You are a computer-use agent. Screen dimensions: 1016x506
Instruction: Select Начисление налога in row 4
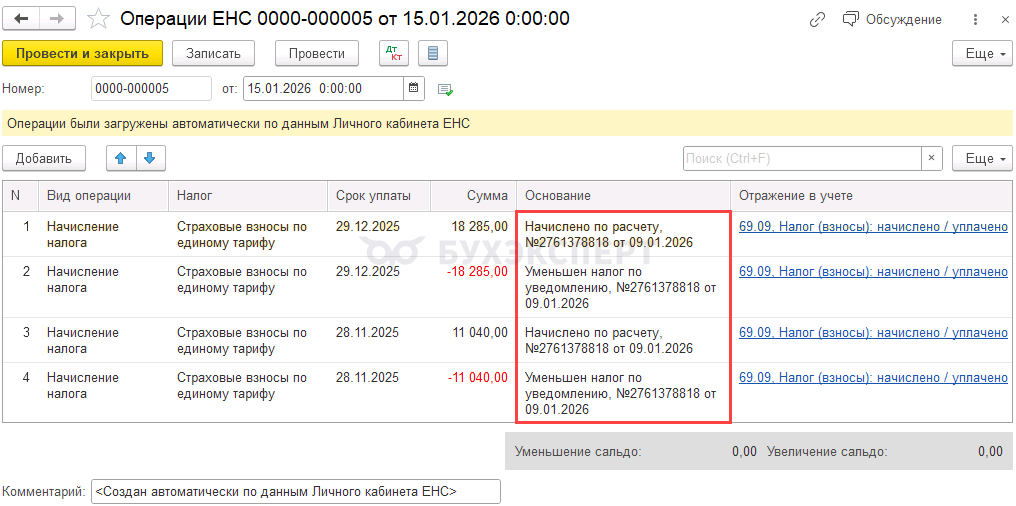(x=83, y=385)
